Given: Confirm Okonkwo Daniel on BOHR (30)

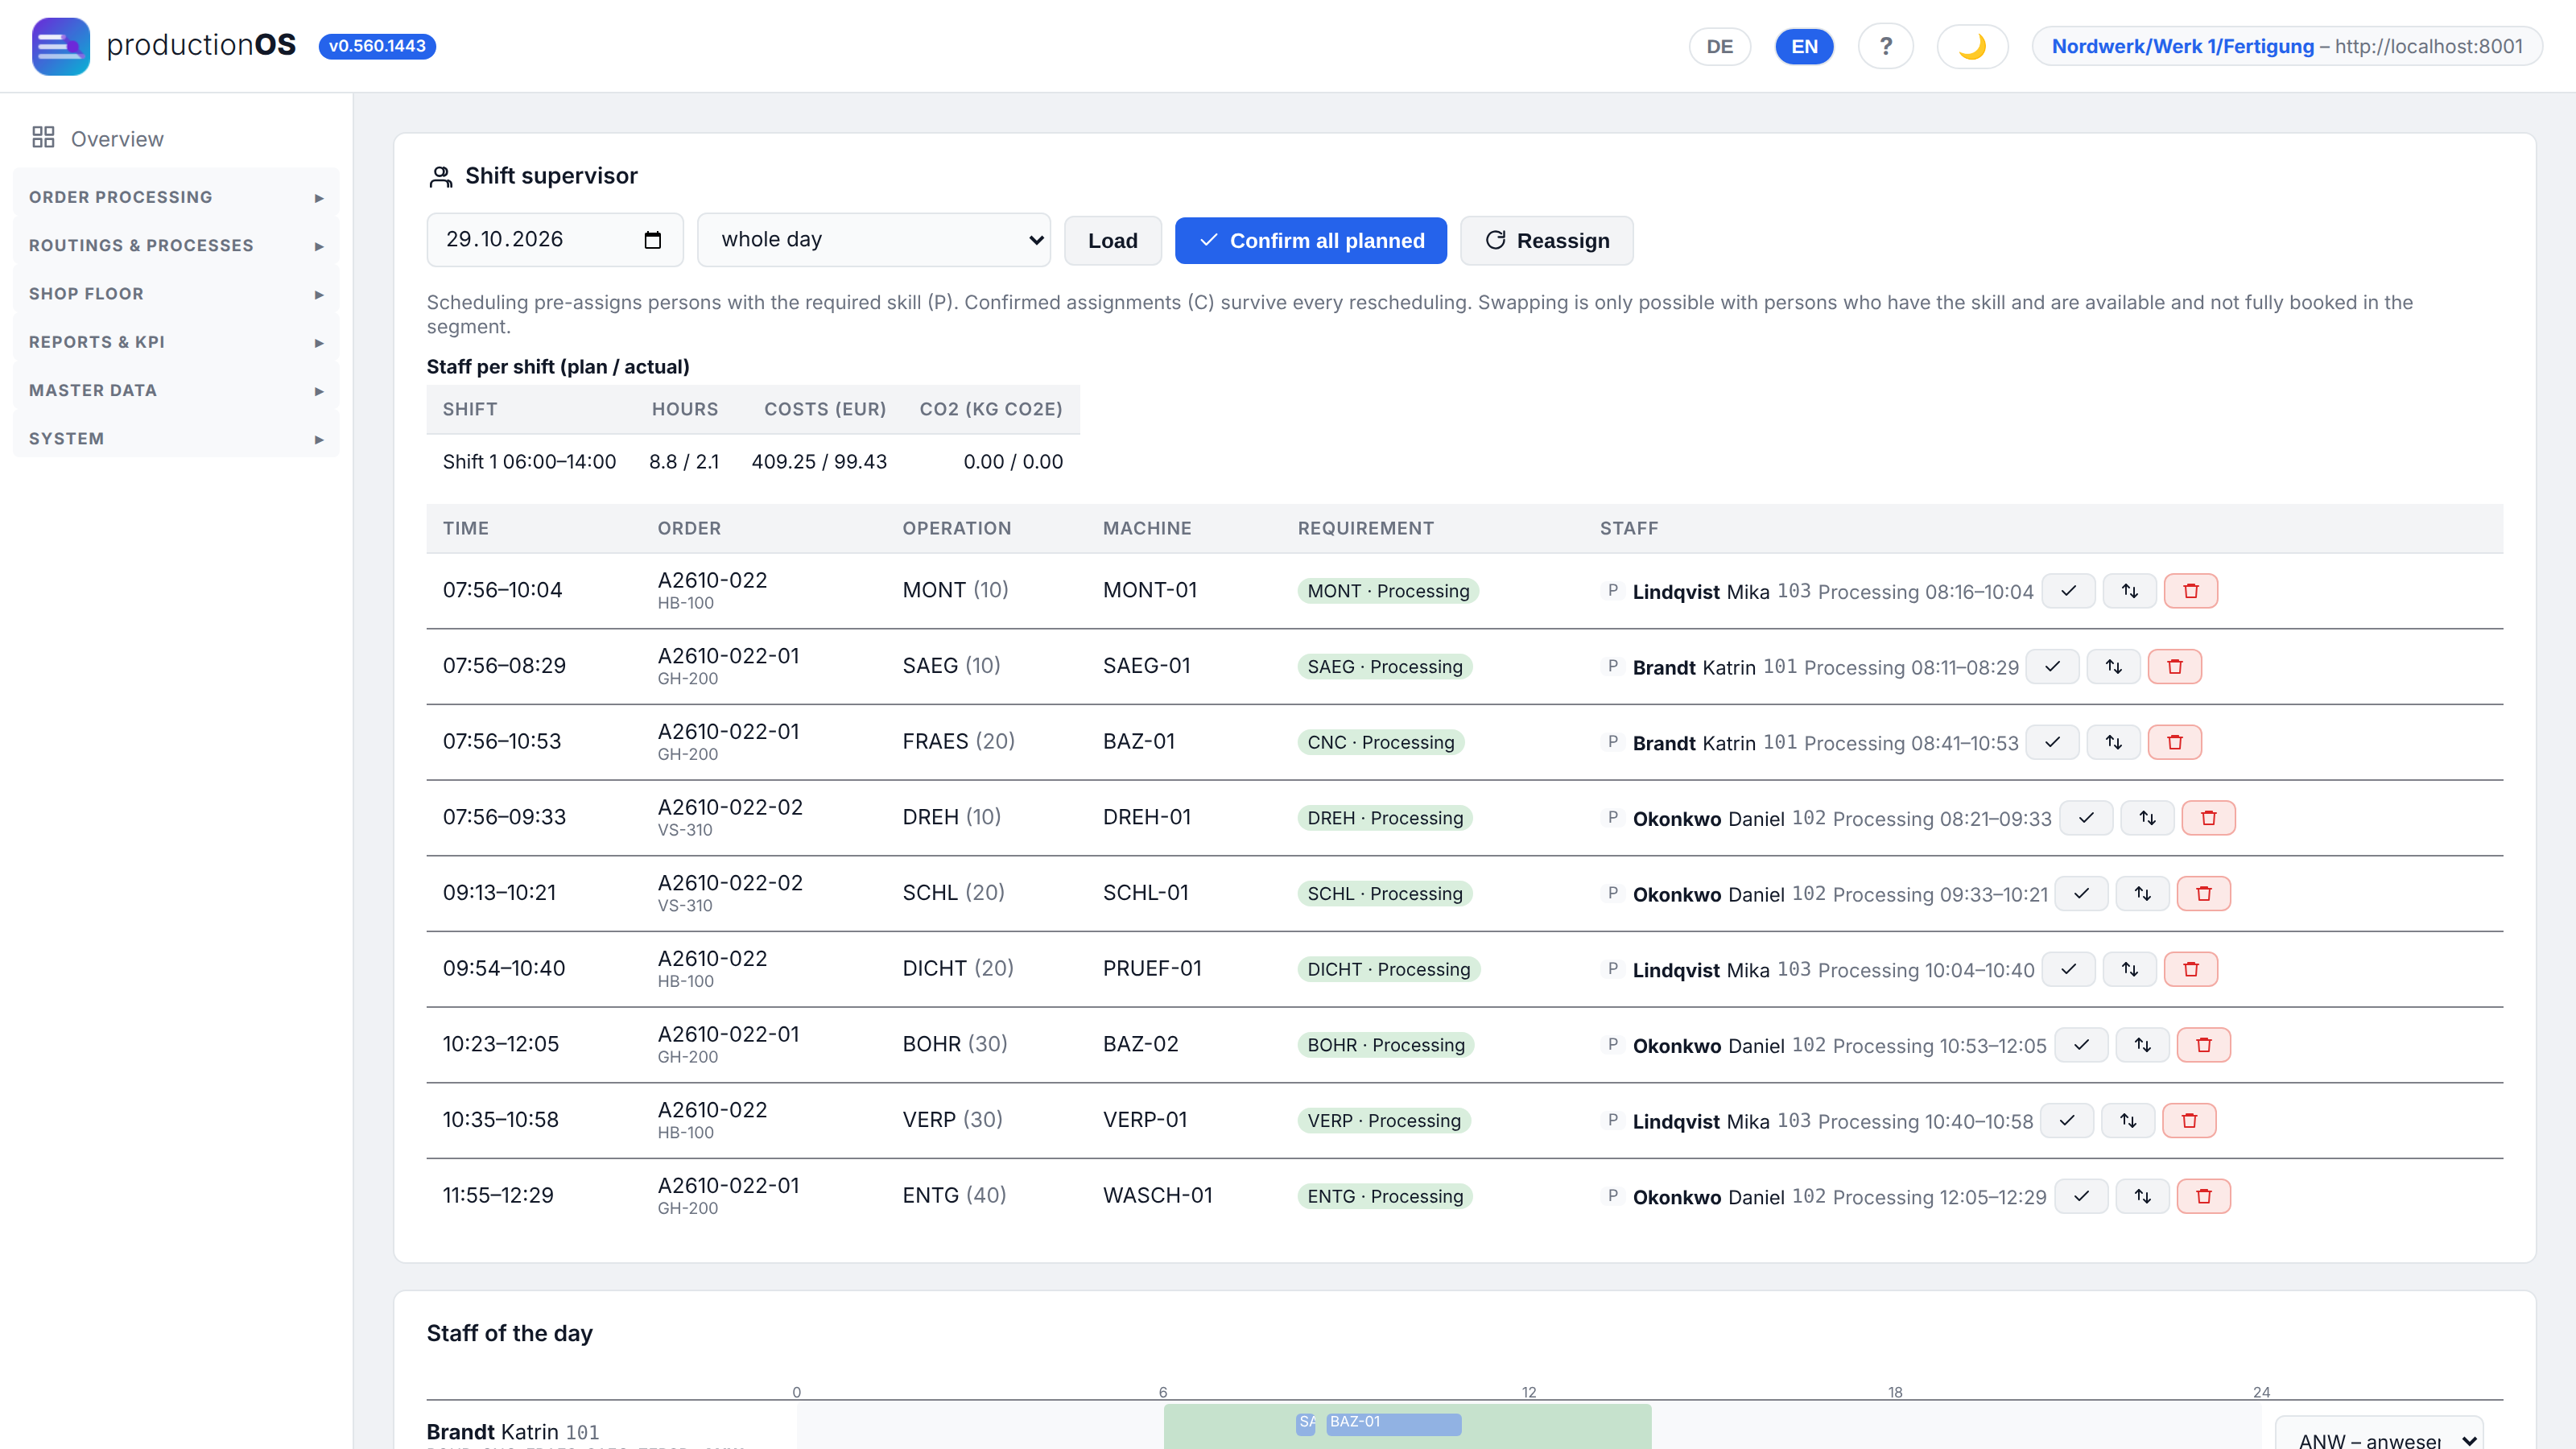Looking at the screenshot, I should tap(2081, 1045).
